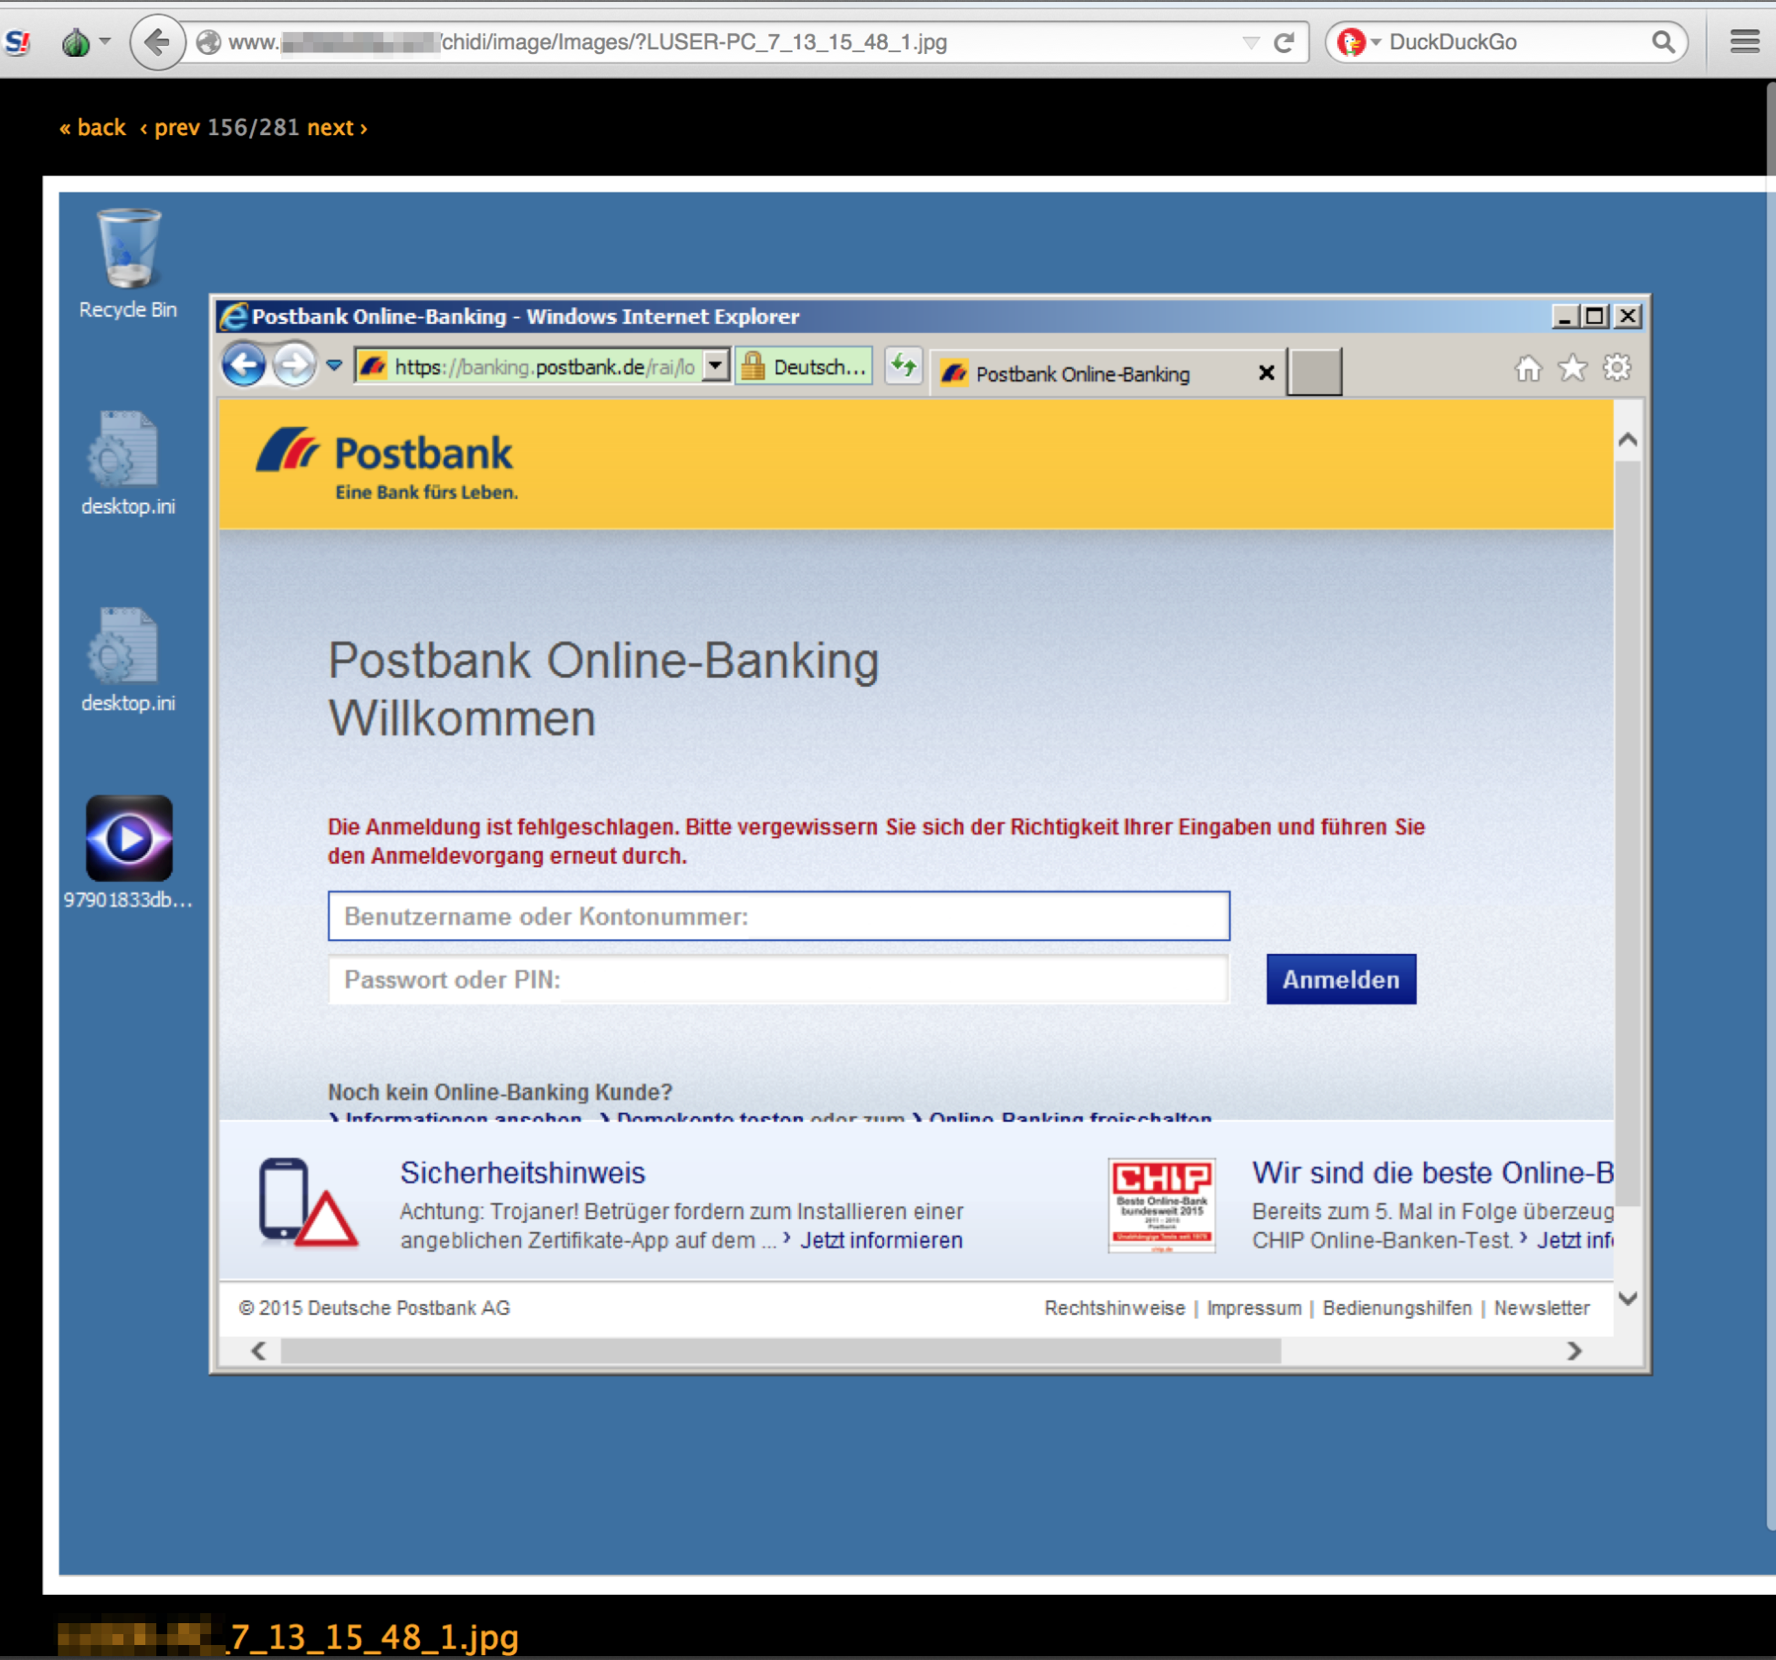The height and width of the screenshot is (1660, 1776).
Task: Click the IE Home icon
Action: 1528,368
